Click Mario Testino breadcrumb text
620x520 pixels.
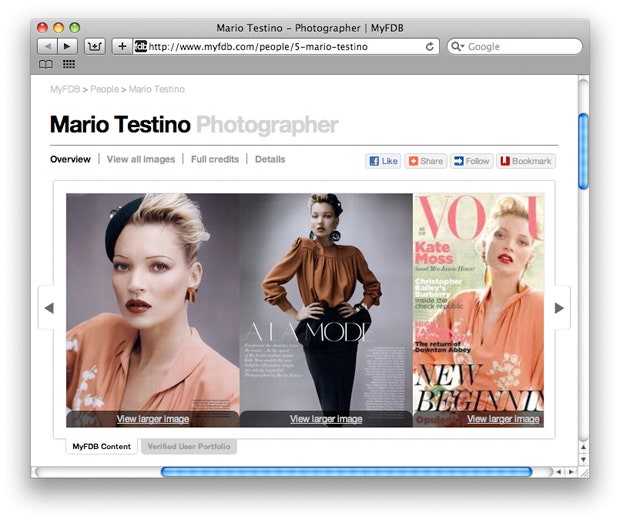pos(157,89)
